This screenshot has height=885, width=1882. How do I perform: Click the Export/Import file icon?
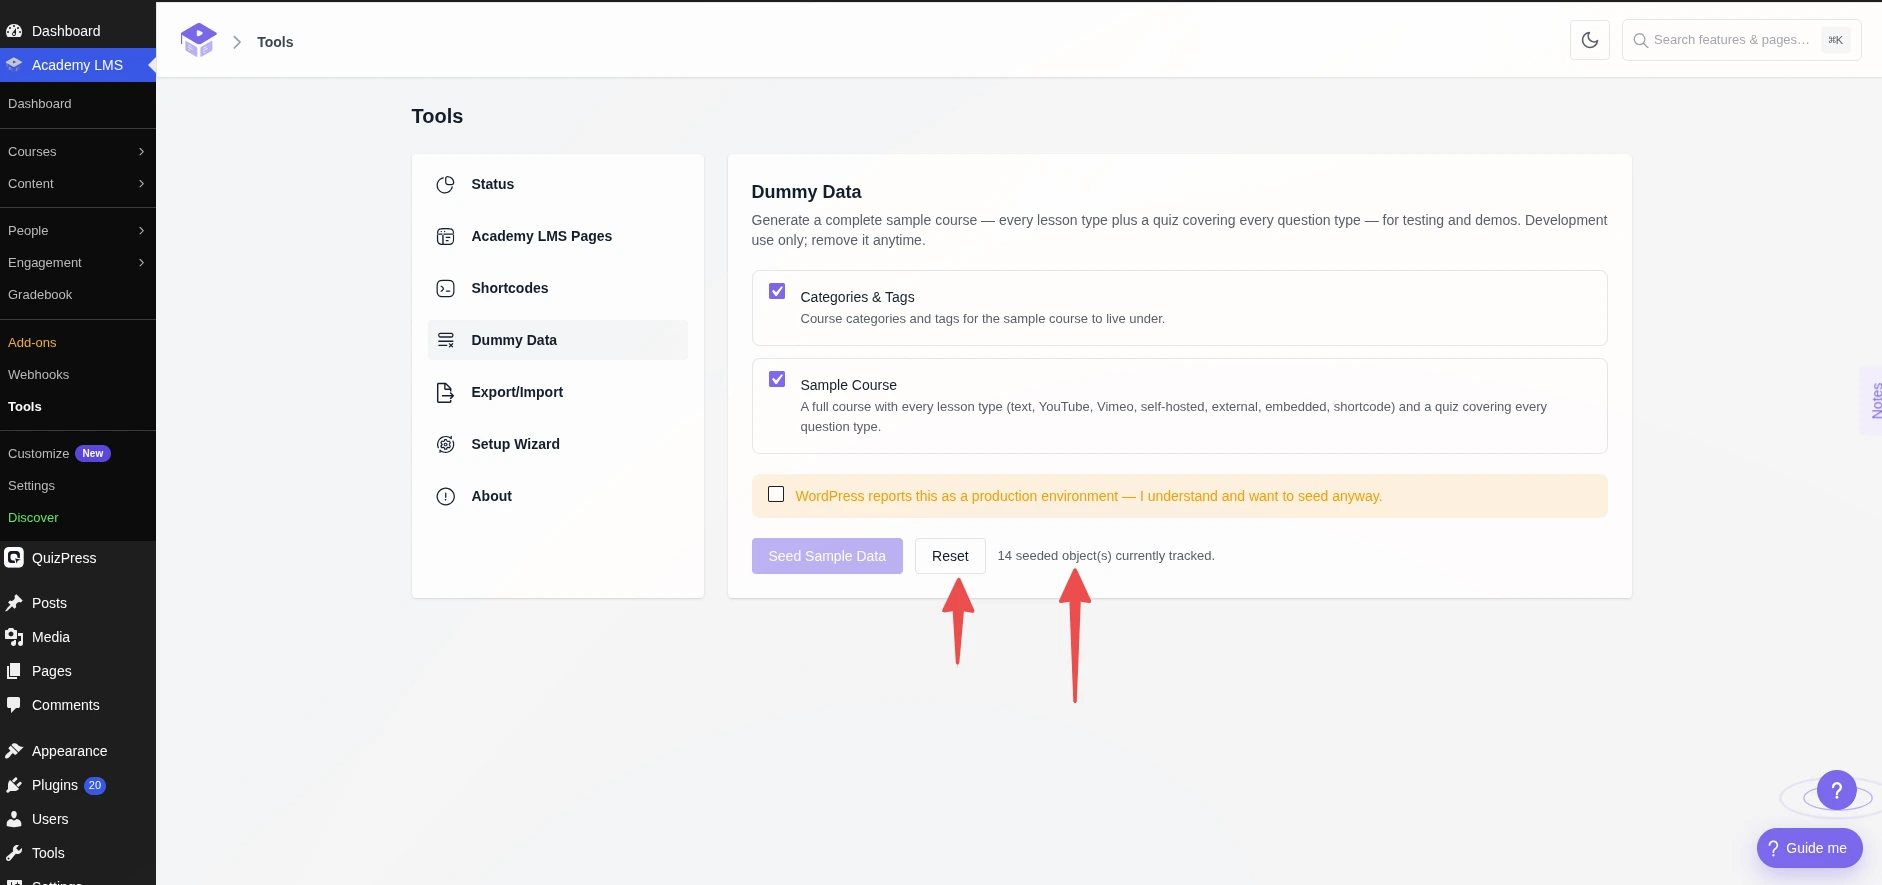(446, 392)
